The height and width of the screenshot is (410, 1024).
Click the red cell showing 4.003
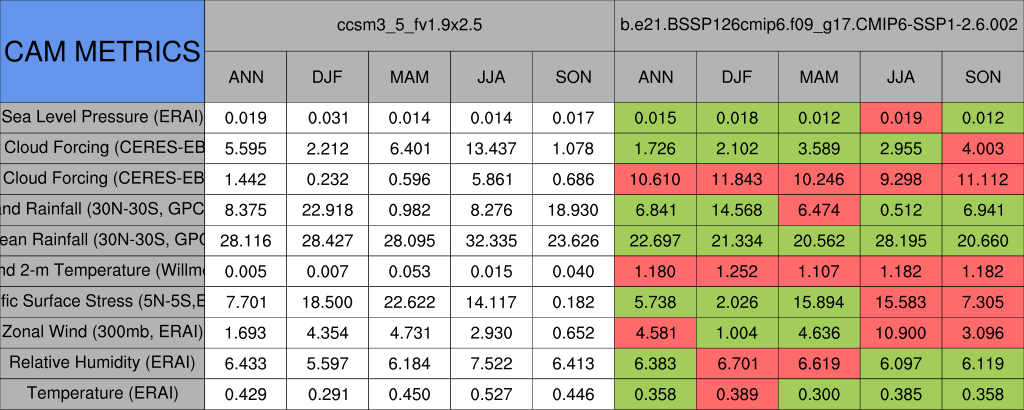[983, 148]
